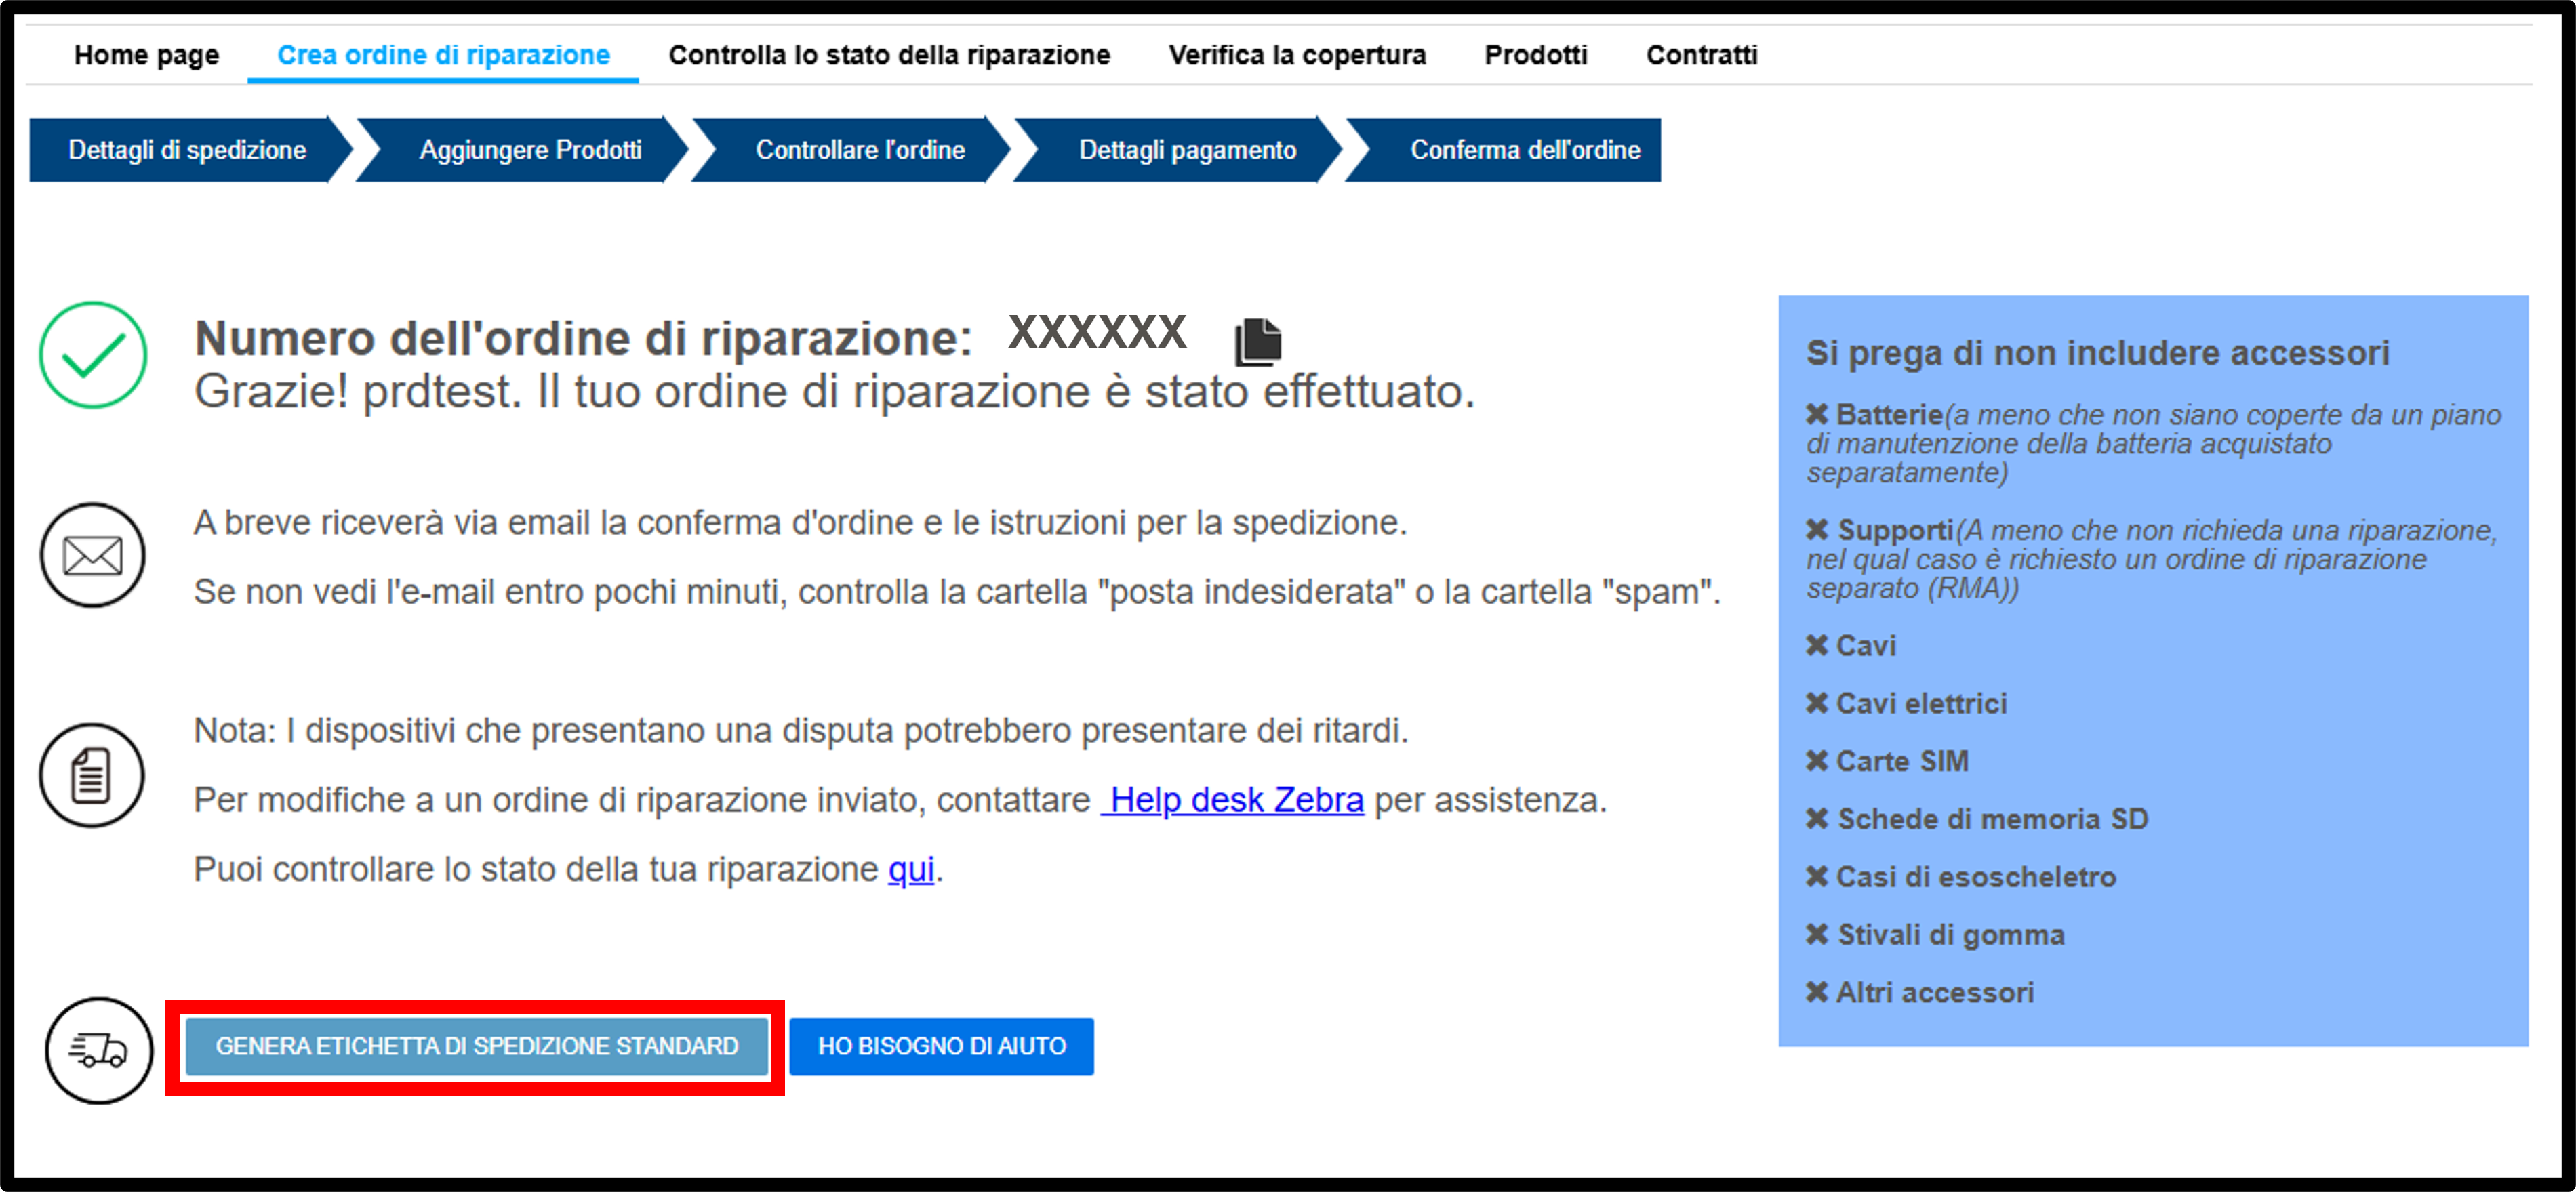This screenshot has width=2576, height=1192.
Task: Go to Verifica la copertura tab
Action: click(x=1297, y=55)
